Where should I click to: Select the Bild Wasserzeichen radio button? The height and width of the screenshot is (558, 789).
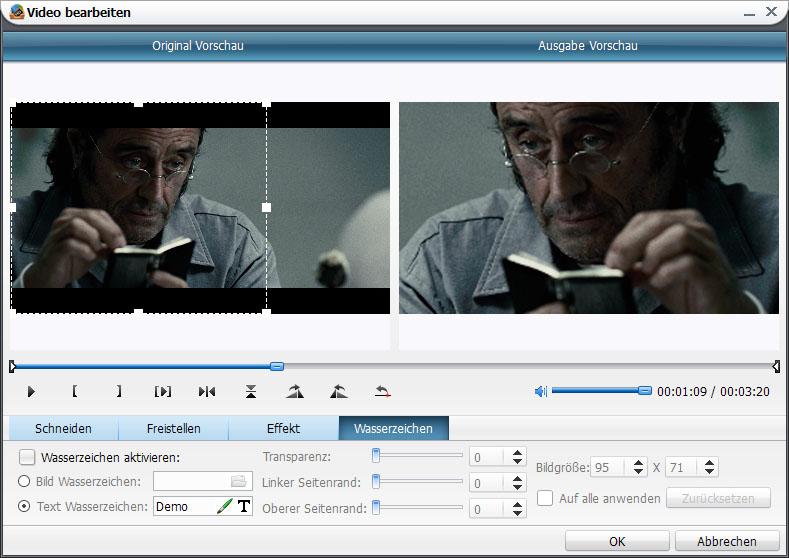point(25,481)
